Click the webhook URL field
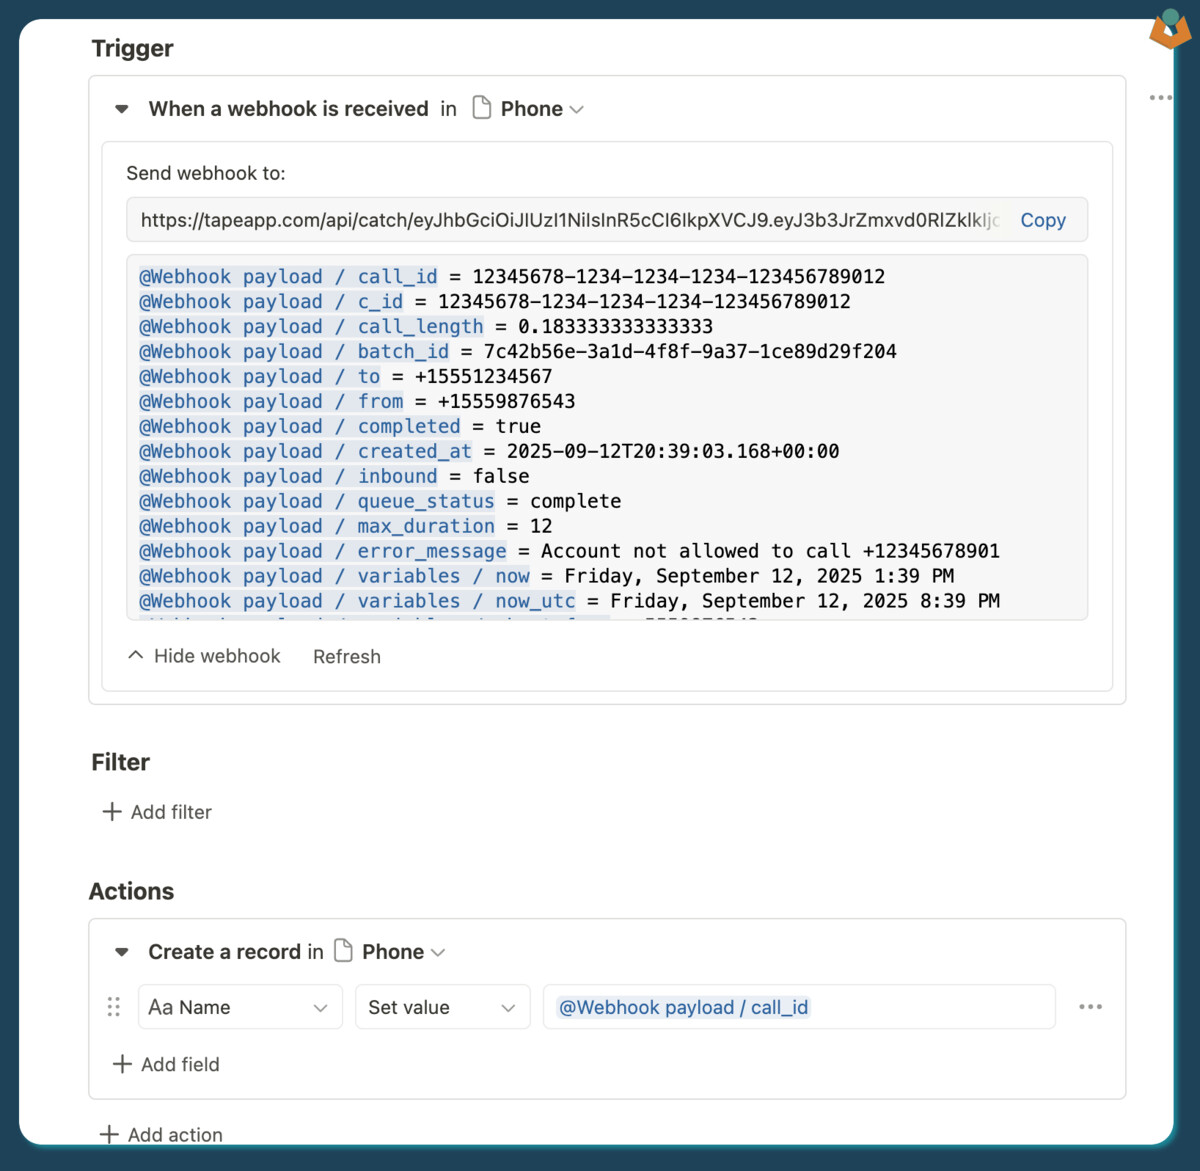This screenshot has height=1171, width=1200. click(568, 220)
